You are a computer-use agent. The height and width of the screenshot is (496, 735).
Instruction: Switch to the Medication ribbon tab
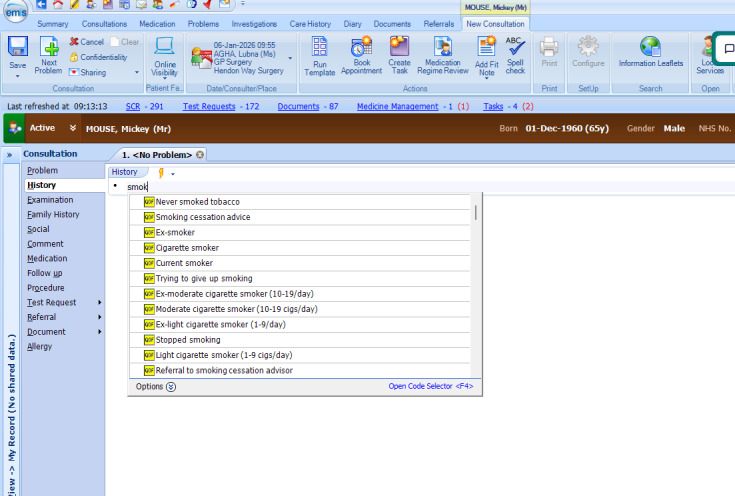click(157, 24)
